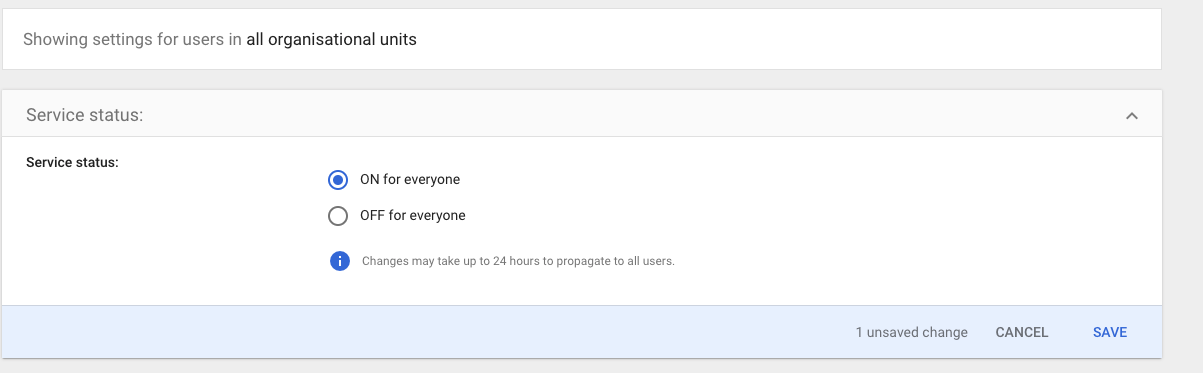
Task: Click the organisational units banner card
Action: [582, 39]
